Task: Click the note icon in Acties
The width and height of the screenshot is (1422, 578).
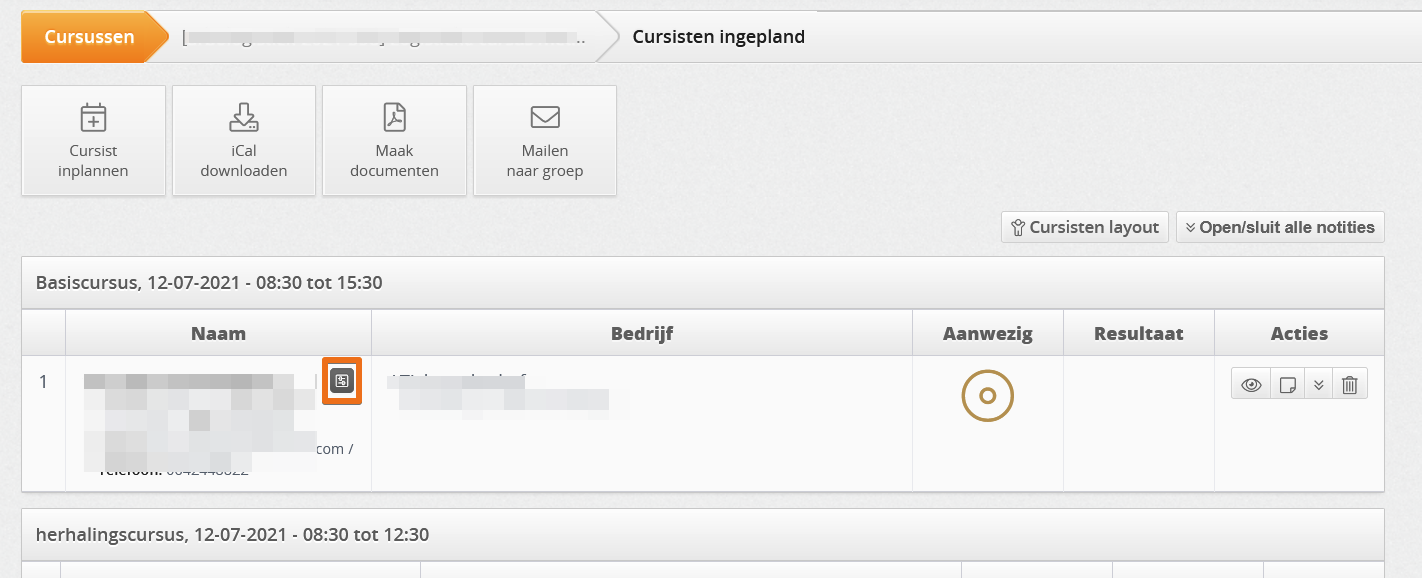Action: point(1288,385)
